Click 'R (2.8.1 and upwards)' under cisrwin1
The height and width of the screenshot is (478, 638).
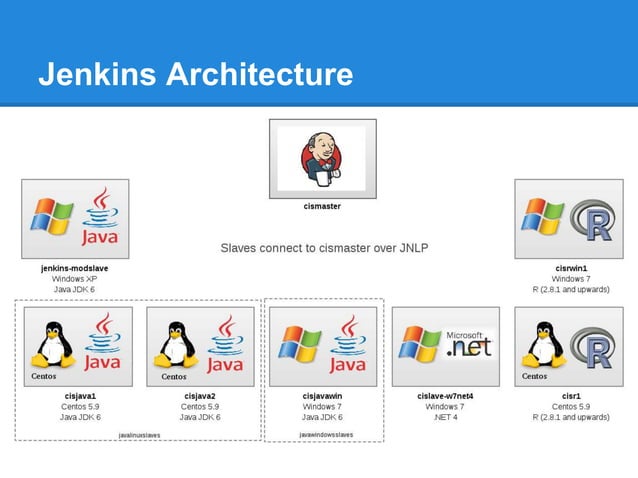point(571,290)
